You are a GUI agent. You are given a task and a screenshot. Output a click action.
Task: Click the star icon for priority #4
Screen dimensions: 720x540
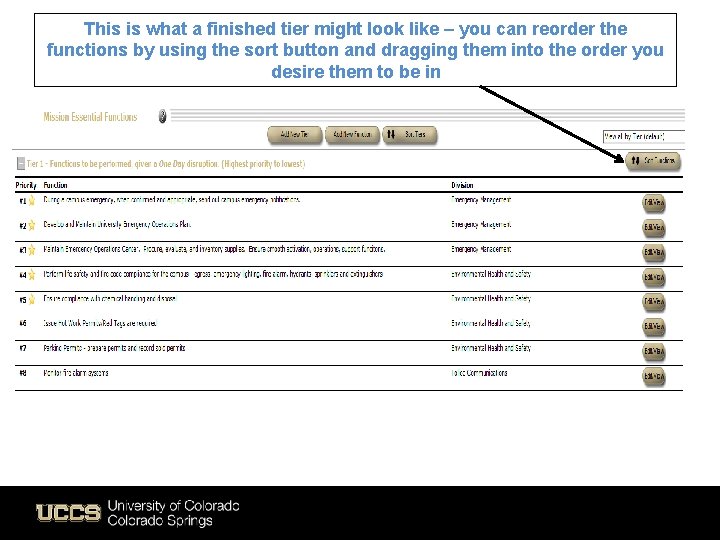click(32, 275)
